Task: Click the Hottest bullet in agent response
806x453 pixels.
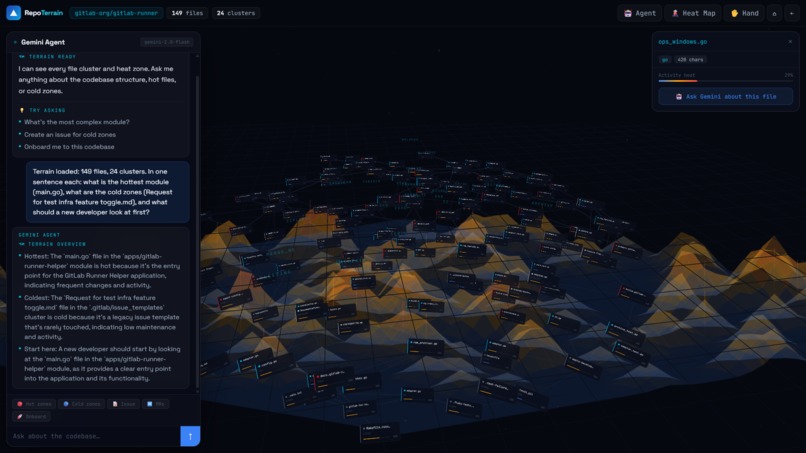Action: pos(102,270)
